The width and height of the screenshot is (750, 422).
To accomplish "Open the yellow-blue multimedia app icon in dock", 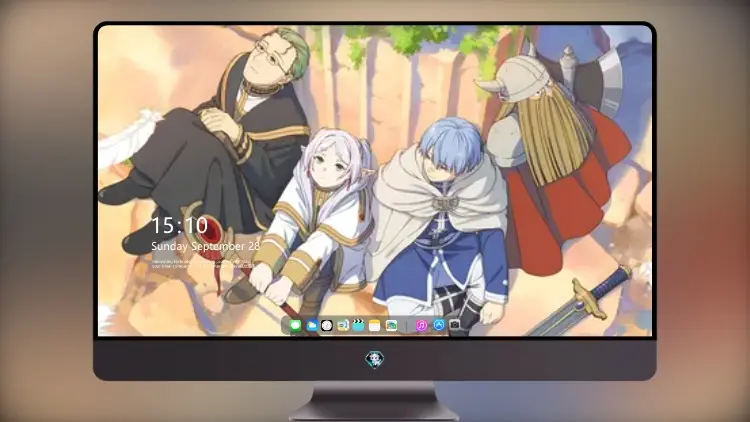I will pos(342,326).
